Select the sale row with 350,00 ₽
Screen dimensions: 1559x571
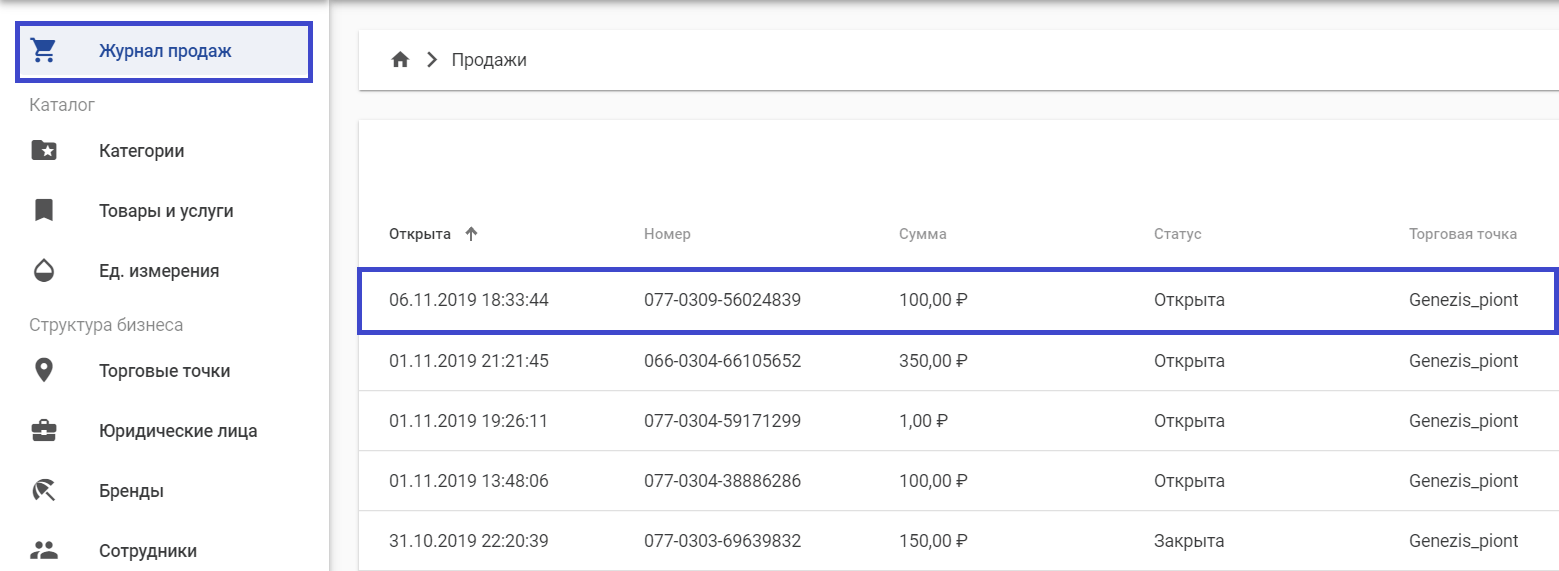pos(933,361)
